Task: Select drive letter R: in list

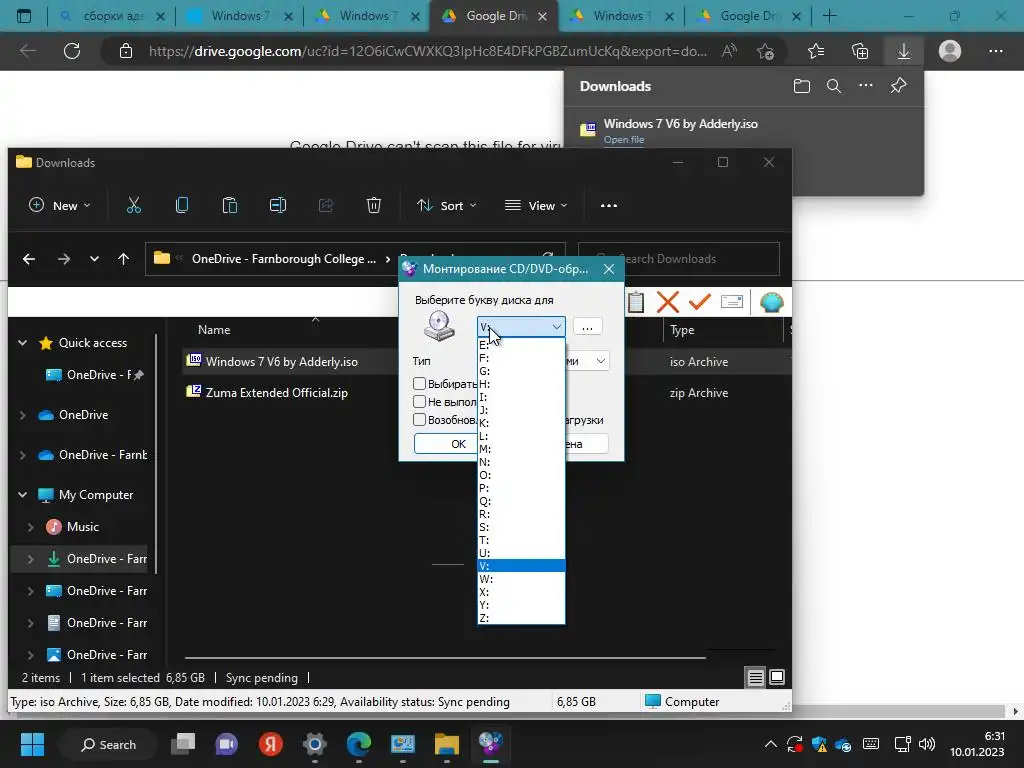Action: click(x=521, y=514)
